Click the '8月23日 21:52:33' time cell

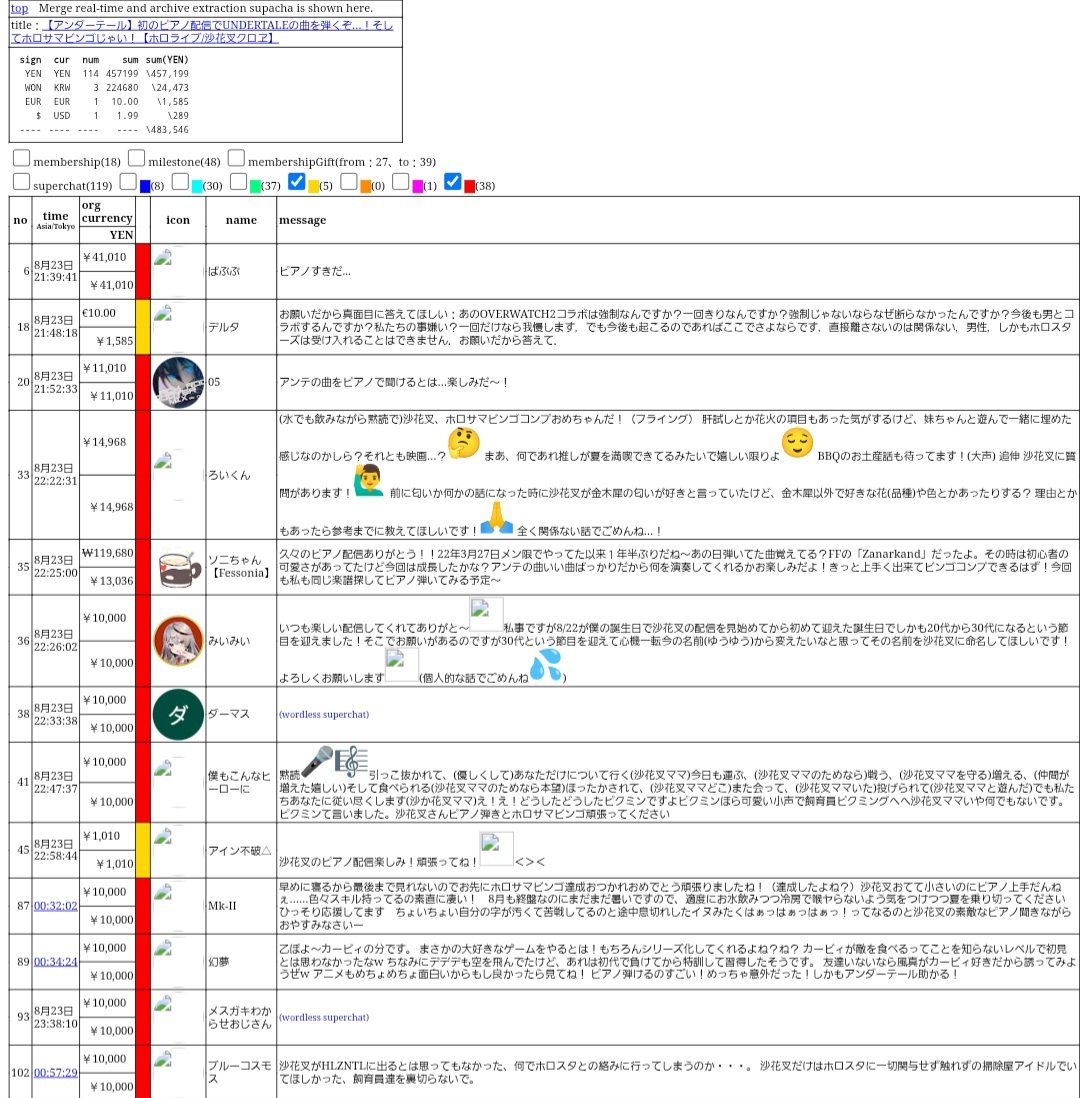(x=55, y=382)
